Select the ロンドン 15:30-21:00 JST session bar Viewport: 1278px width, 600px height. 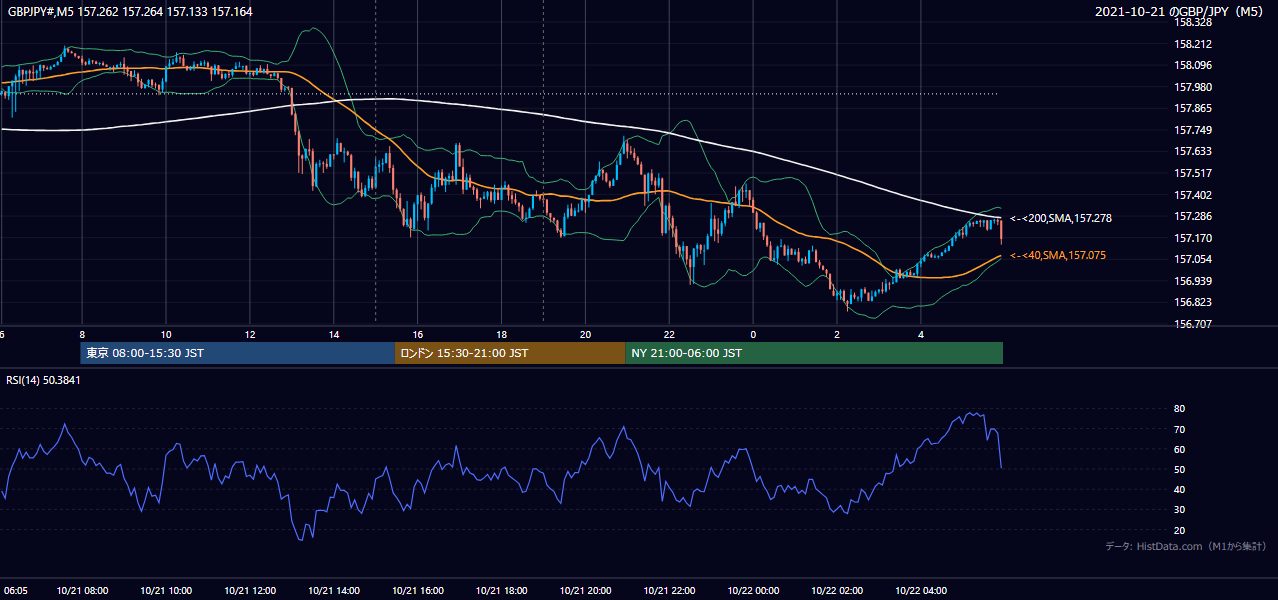click(x=510, y=353)
